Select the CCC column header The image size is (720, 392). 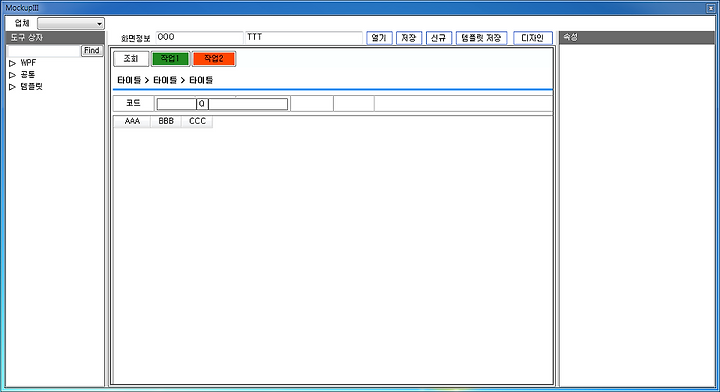(197, 121)
